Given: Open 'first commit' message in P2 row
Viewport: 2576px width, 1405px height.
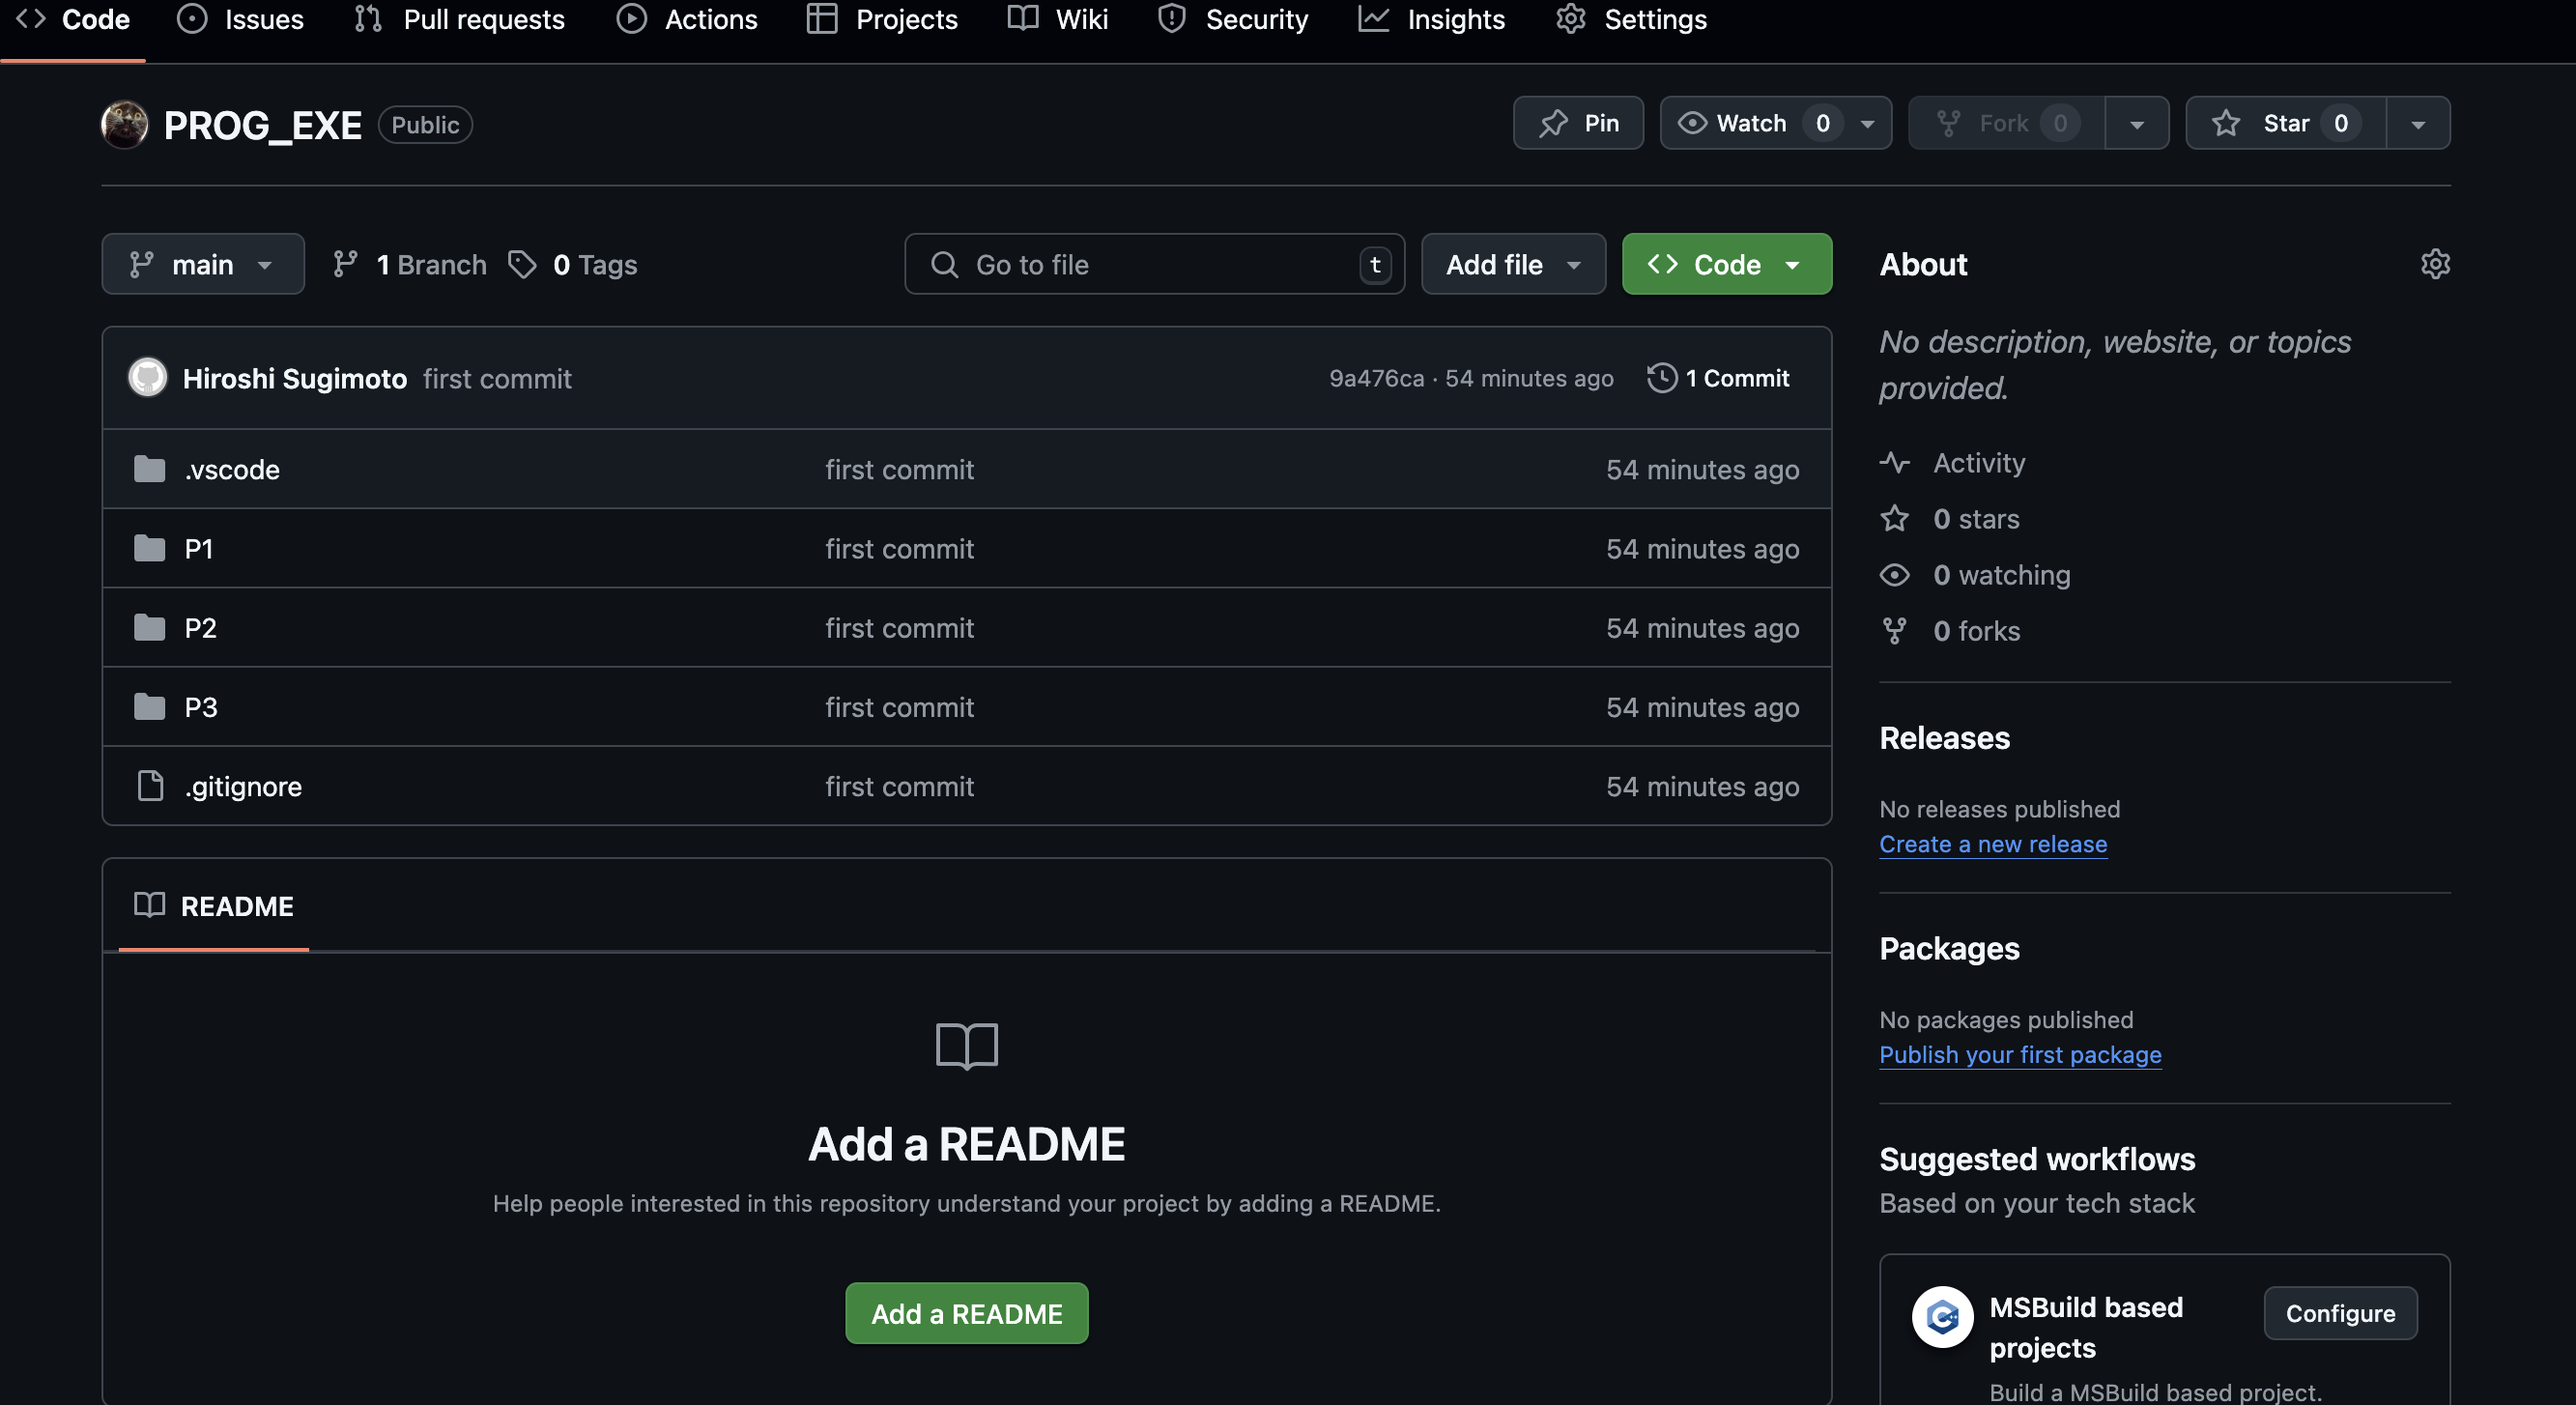Looking at the screenshot, I should click(x=899, y=627).
